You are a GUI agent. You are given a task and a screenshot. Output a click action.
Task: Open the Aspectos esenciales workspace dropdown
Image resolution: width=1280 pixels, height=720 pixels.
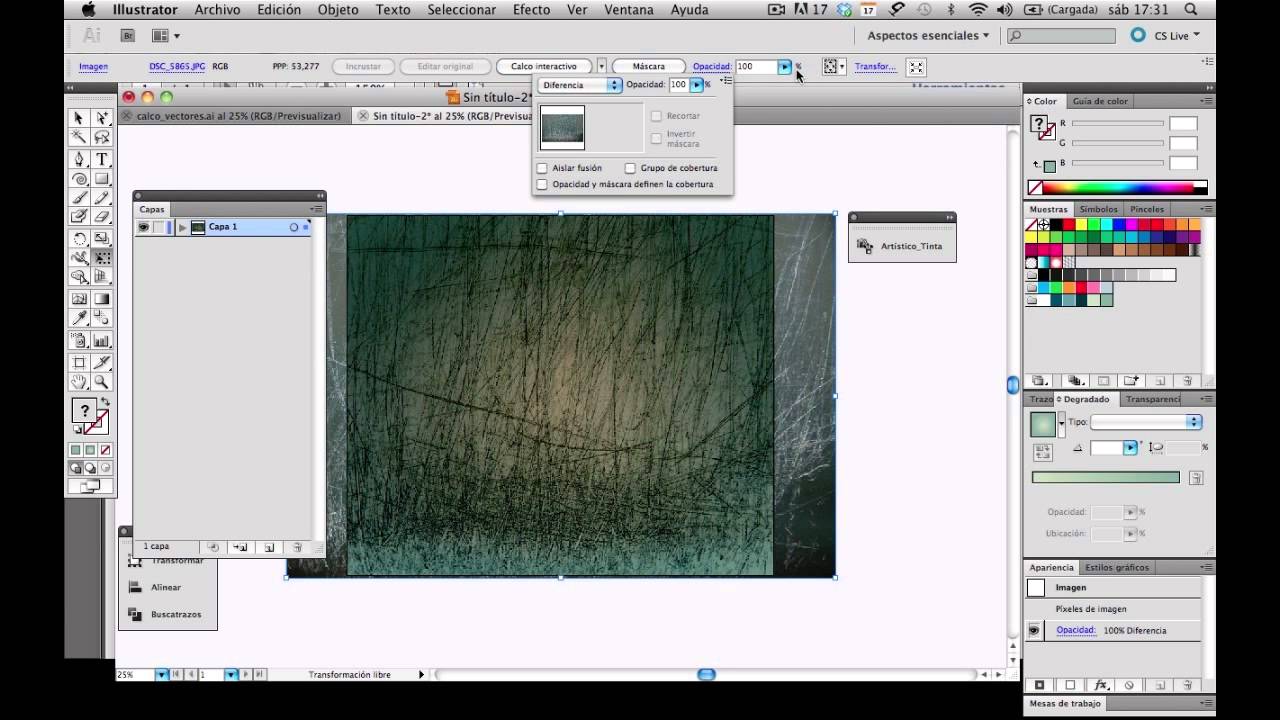coord(928,35)
